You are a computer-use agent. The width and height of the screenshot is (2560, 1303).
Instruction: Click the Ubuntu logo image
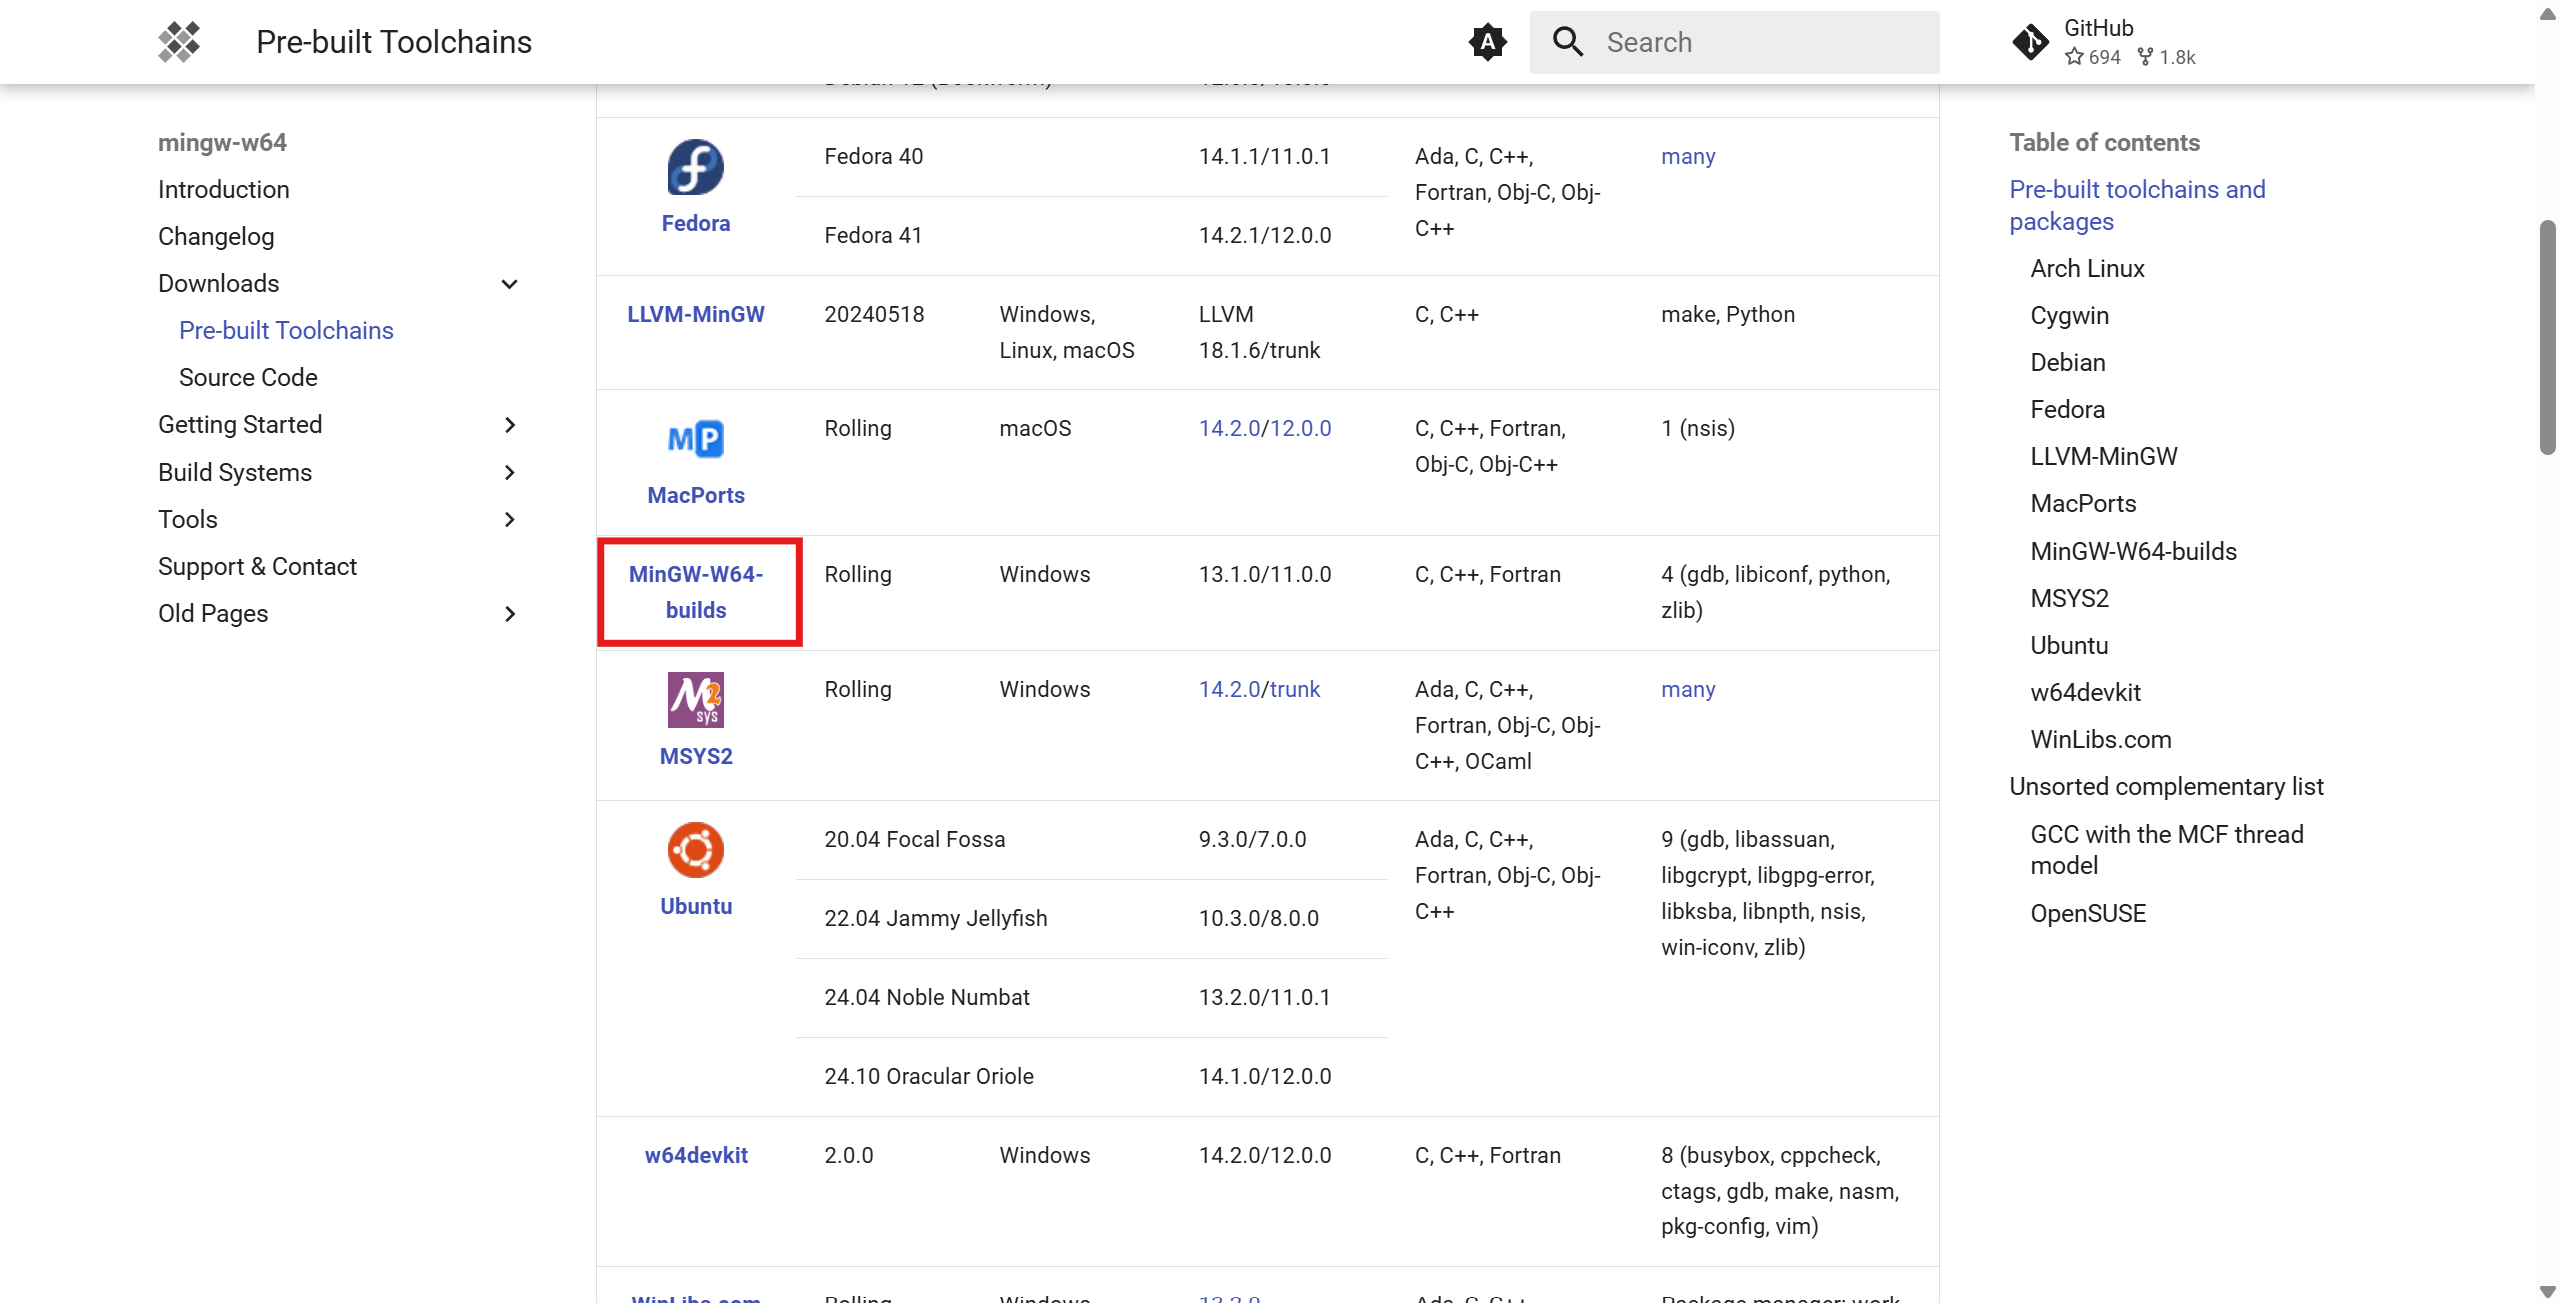coord(695,850)
